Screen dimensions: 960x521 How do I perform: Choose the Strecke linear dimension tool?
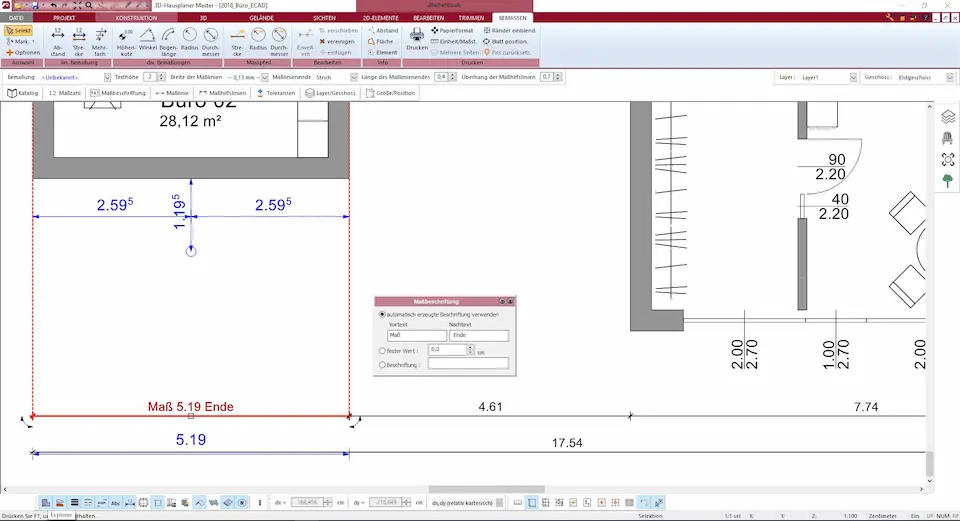pyautogui.click(x=79, y=42)
